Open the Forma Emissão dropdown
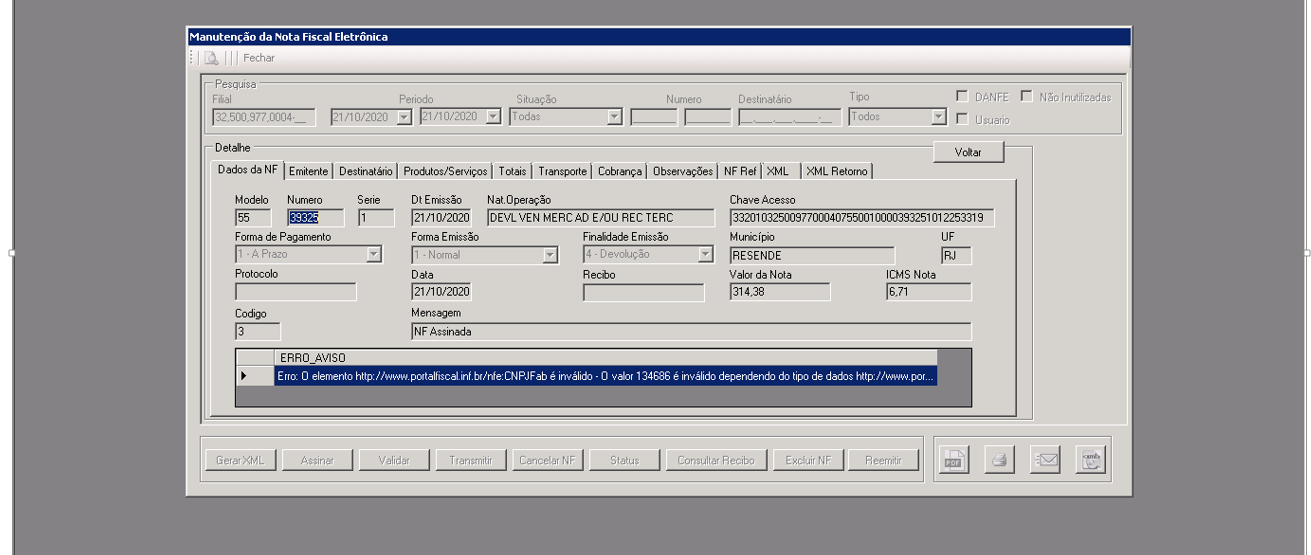The width and height of the screenshot is (1311, 555). (550, 254)
